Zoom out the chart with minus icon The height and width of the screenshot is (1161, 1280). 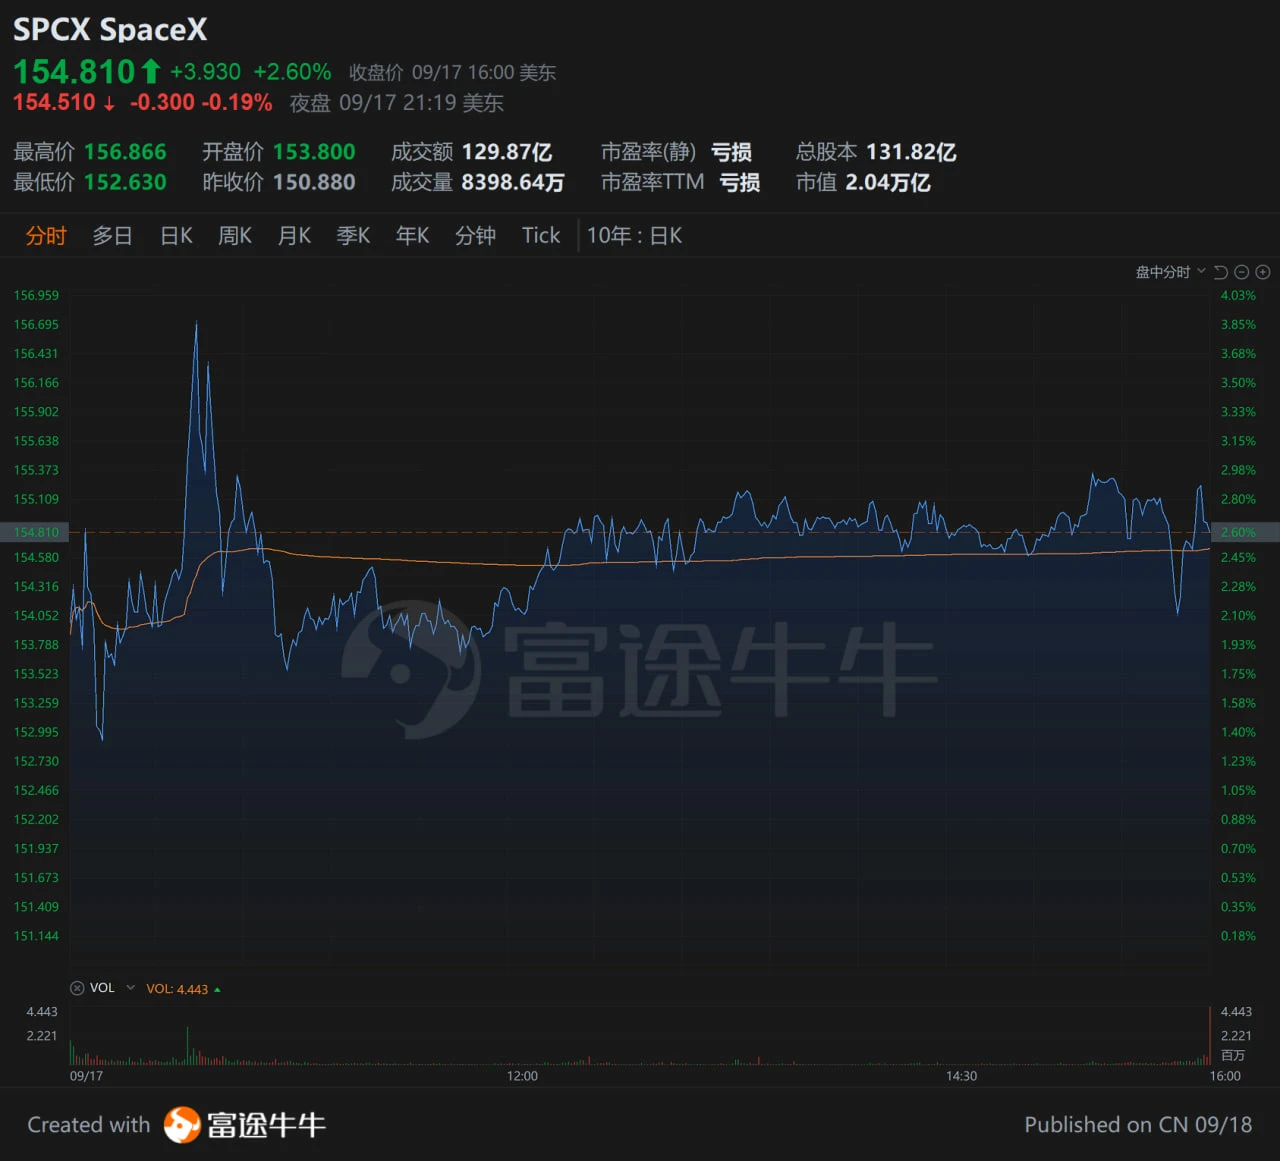tap(1242, 272)
